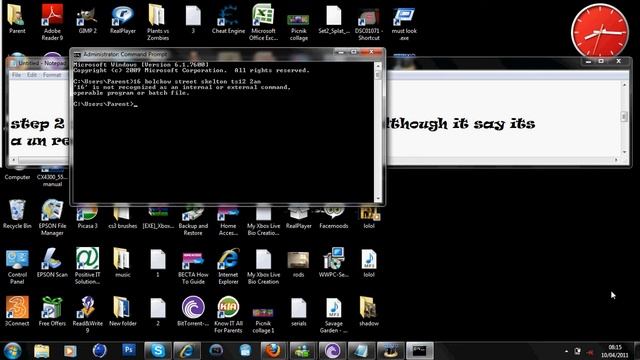Screen dimensions: 640x360
Task: Switch to Firefox on the taskbar
Action: tap(273, 351)
